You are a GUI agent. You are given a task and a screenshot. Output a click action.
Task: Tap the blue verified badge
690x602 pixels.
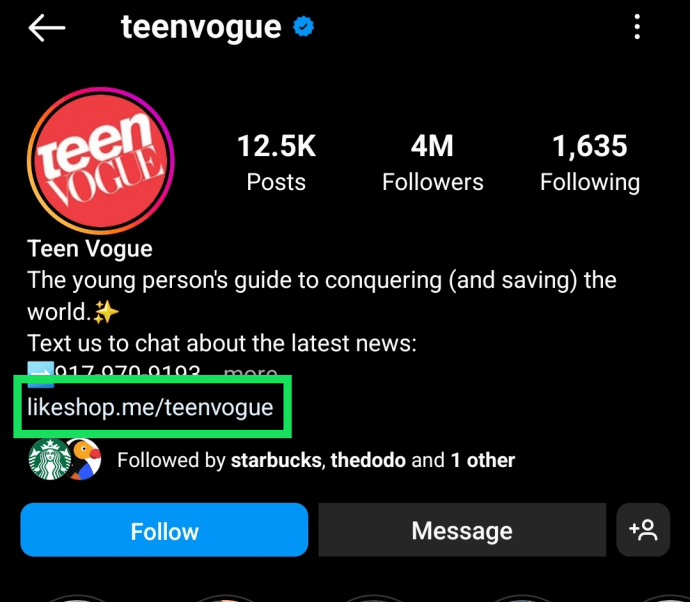click(304, 27)
